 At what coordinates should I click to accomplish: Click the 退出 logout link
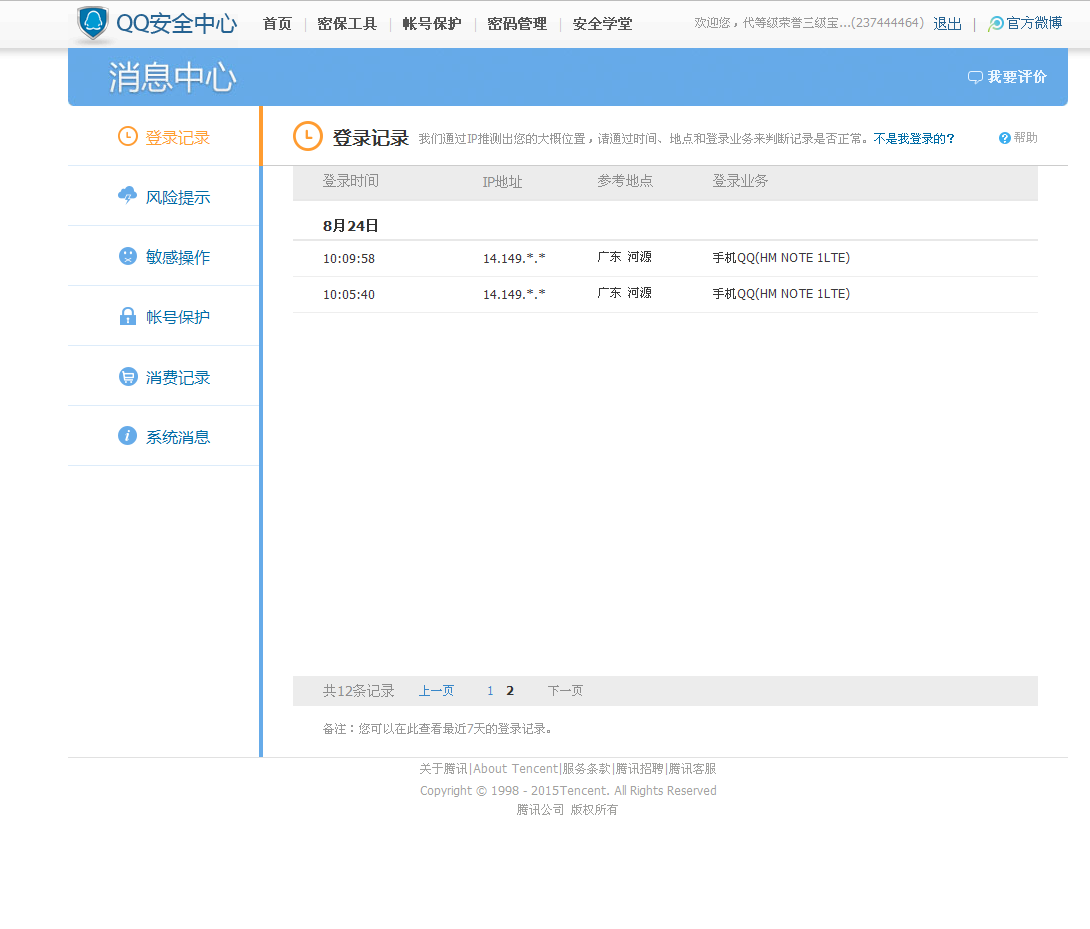(947, 24)
